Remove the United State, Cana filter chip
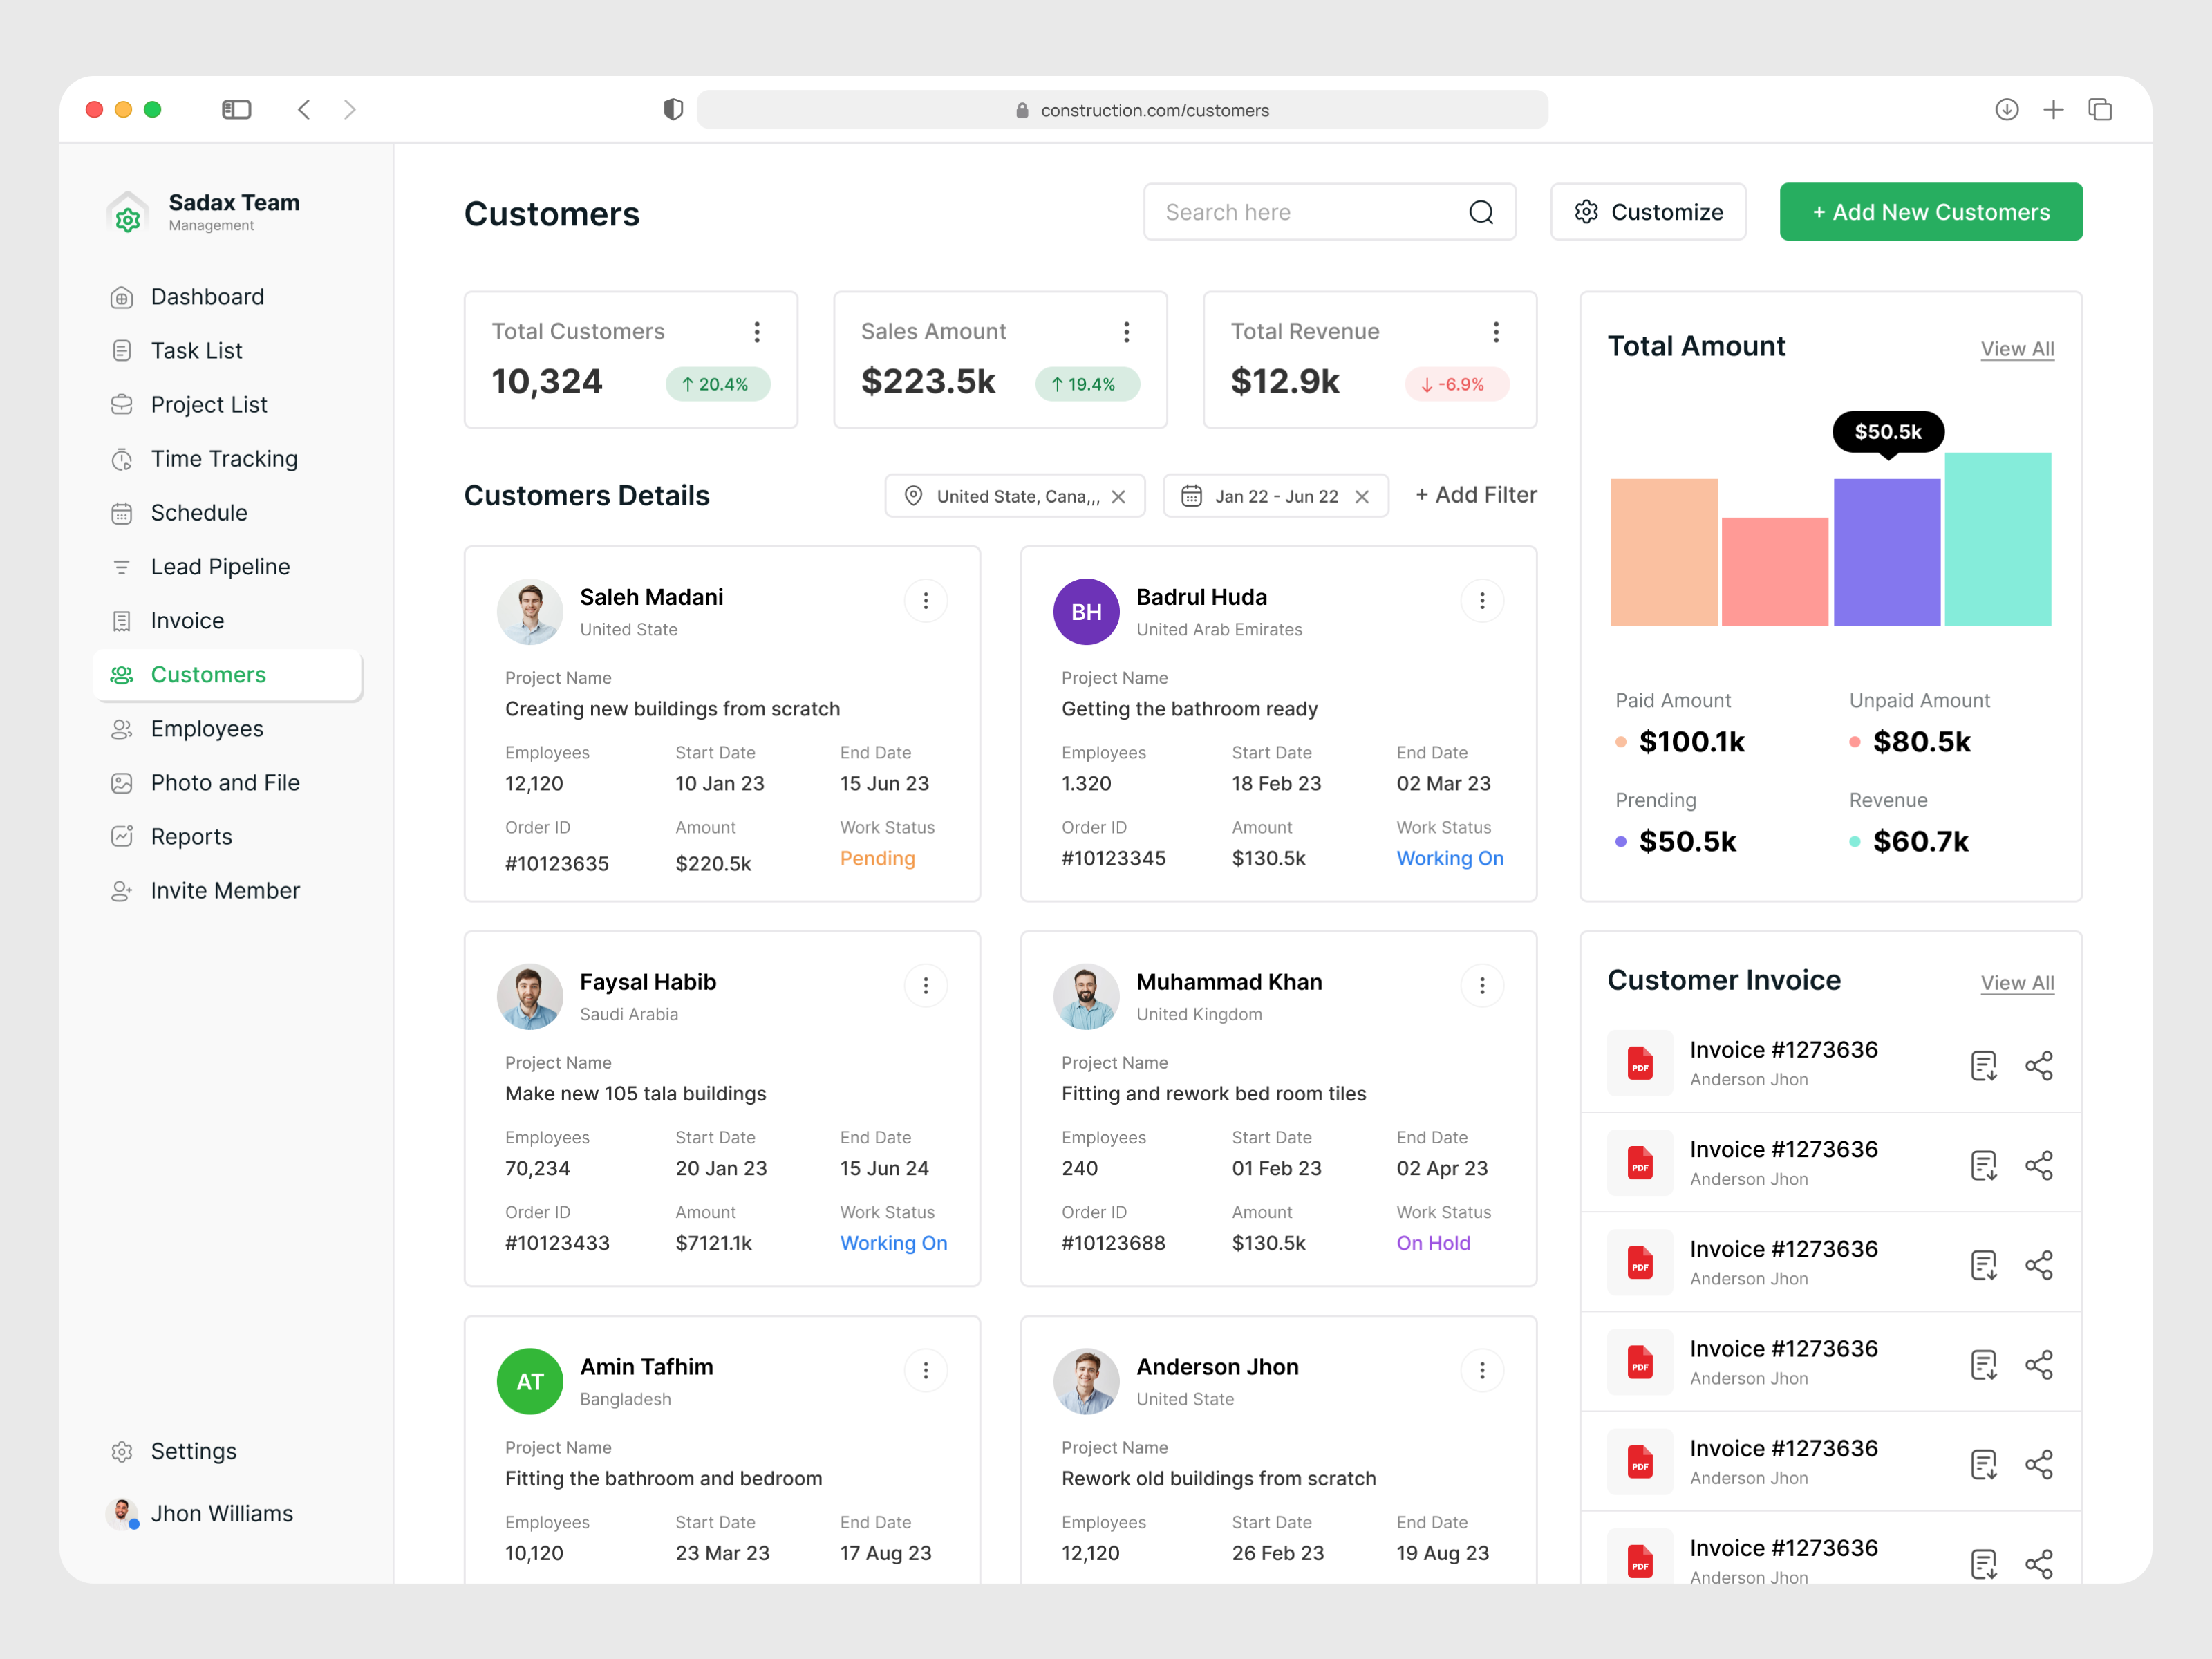The image size is (2212, 1659). (1119, 495)
